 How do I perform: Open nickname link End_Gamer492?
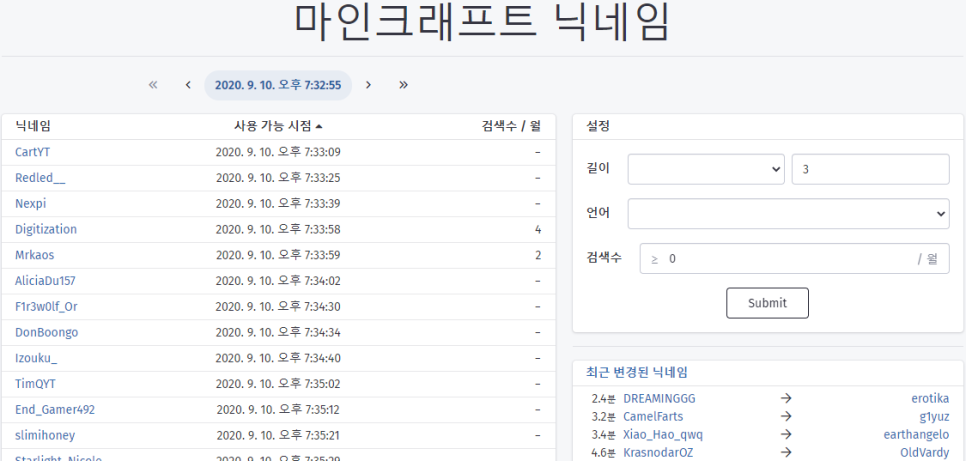[x=55, y=409]
